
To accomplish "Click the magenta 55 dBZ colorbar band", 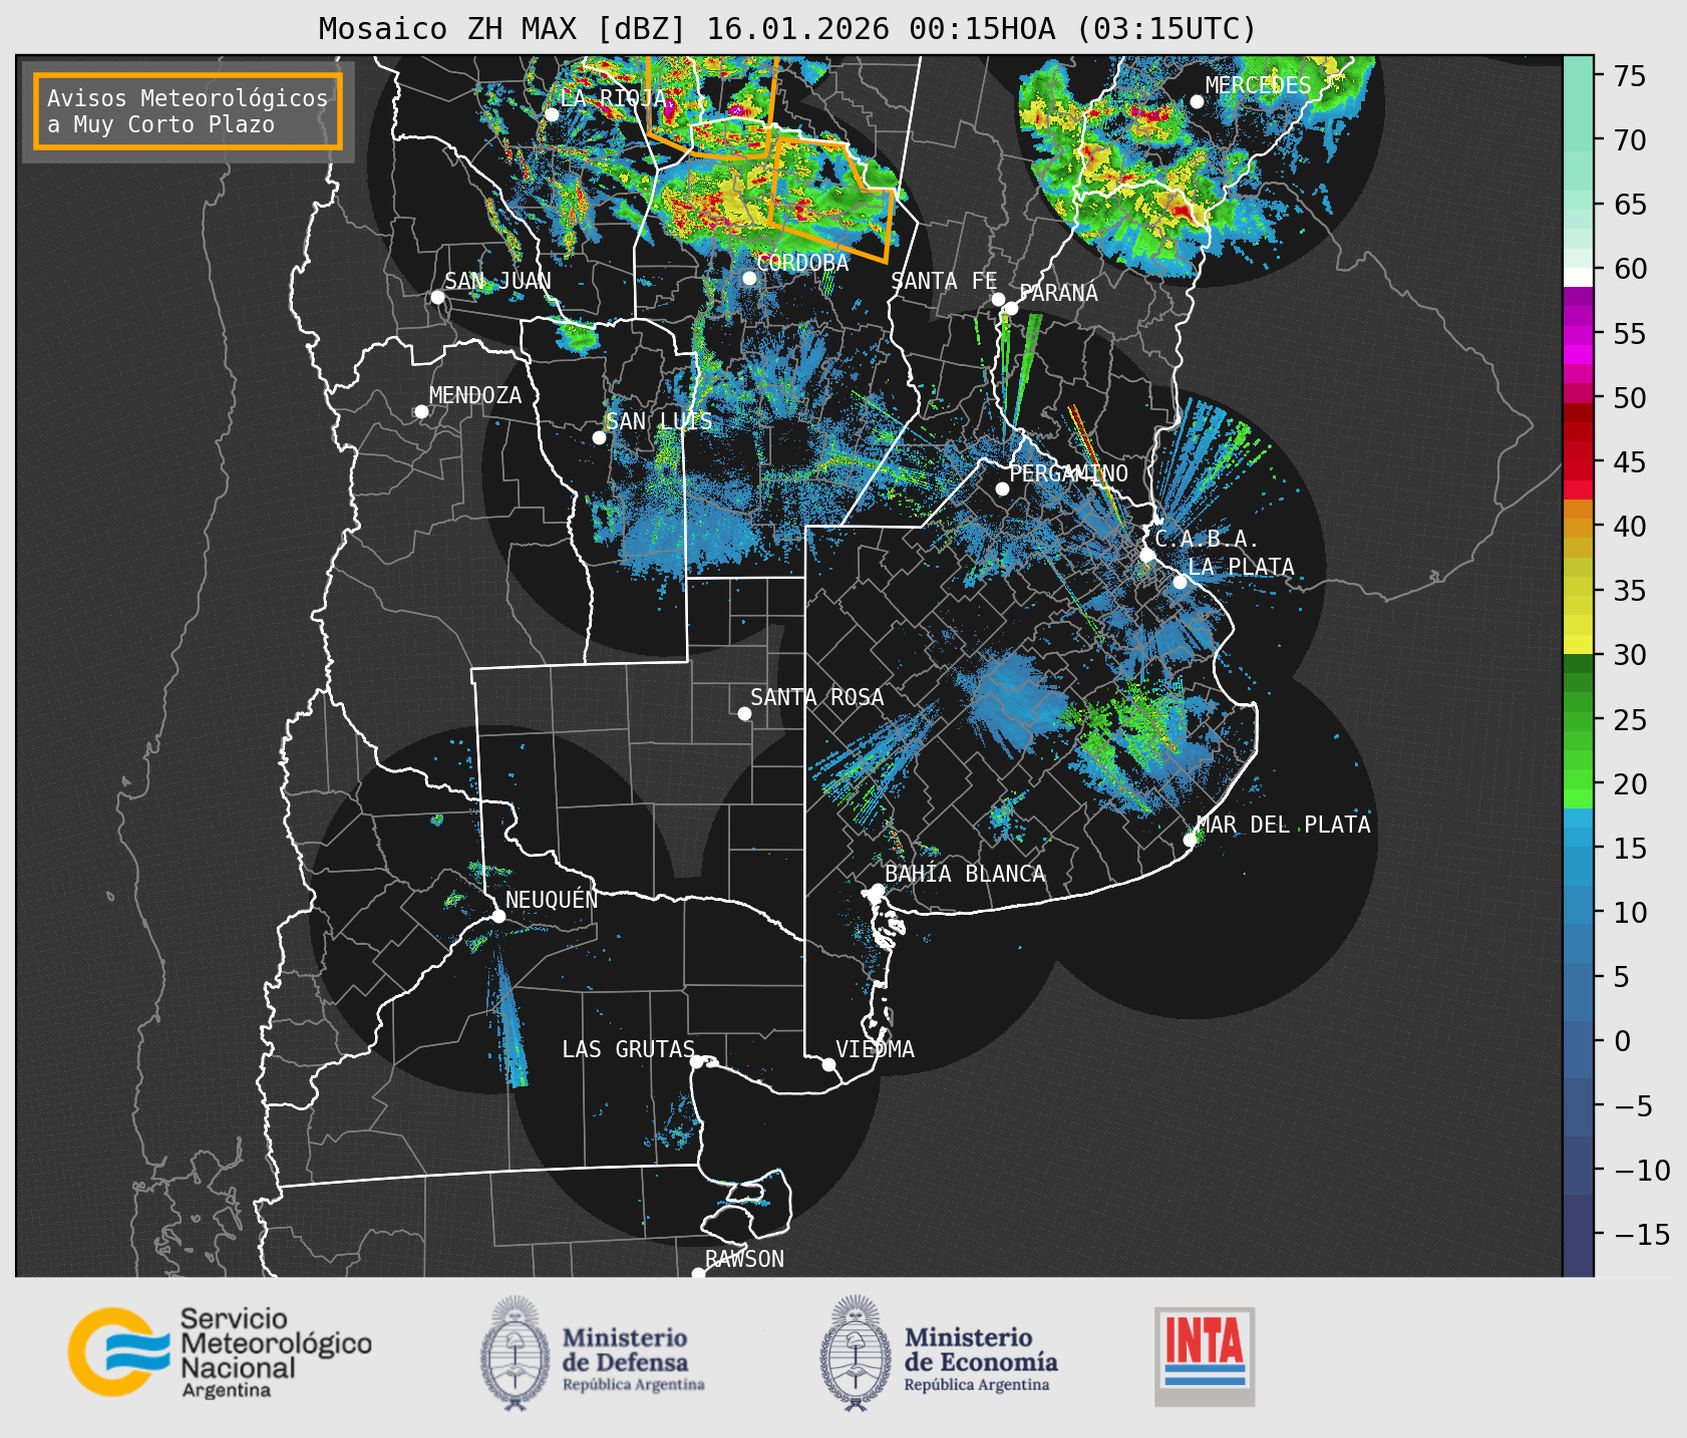I will click(x=1578, y=335).
